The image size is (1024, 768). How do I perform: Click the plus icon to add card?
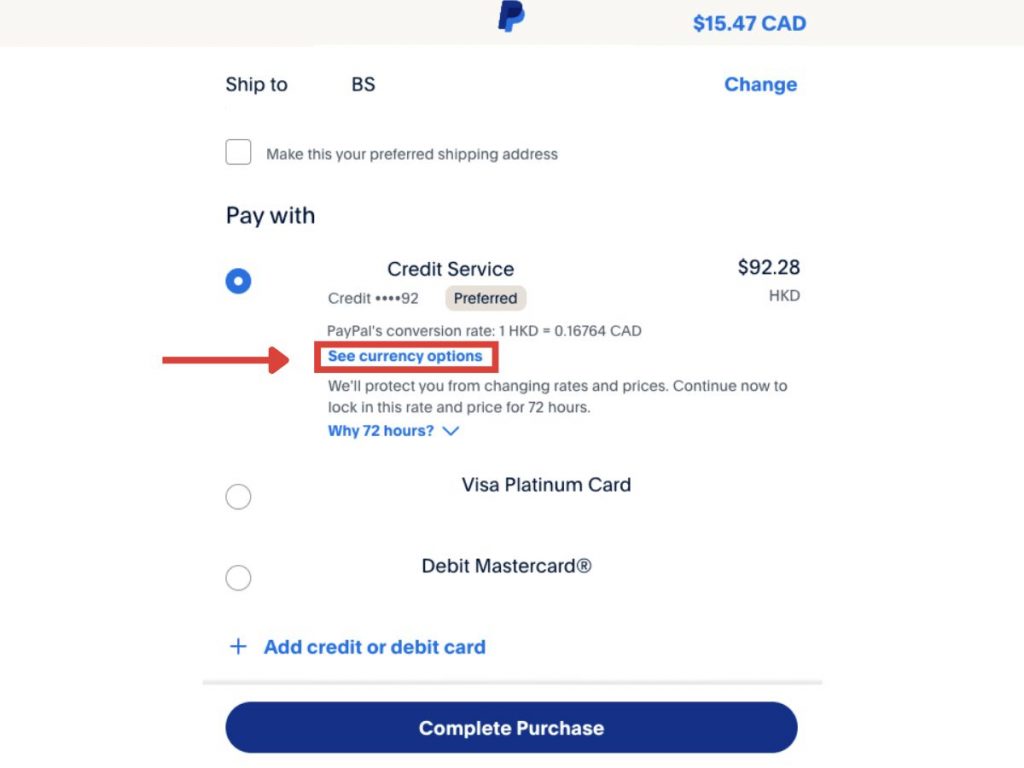coord(238,647)
